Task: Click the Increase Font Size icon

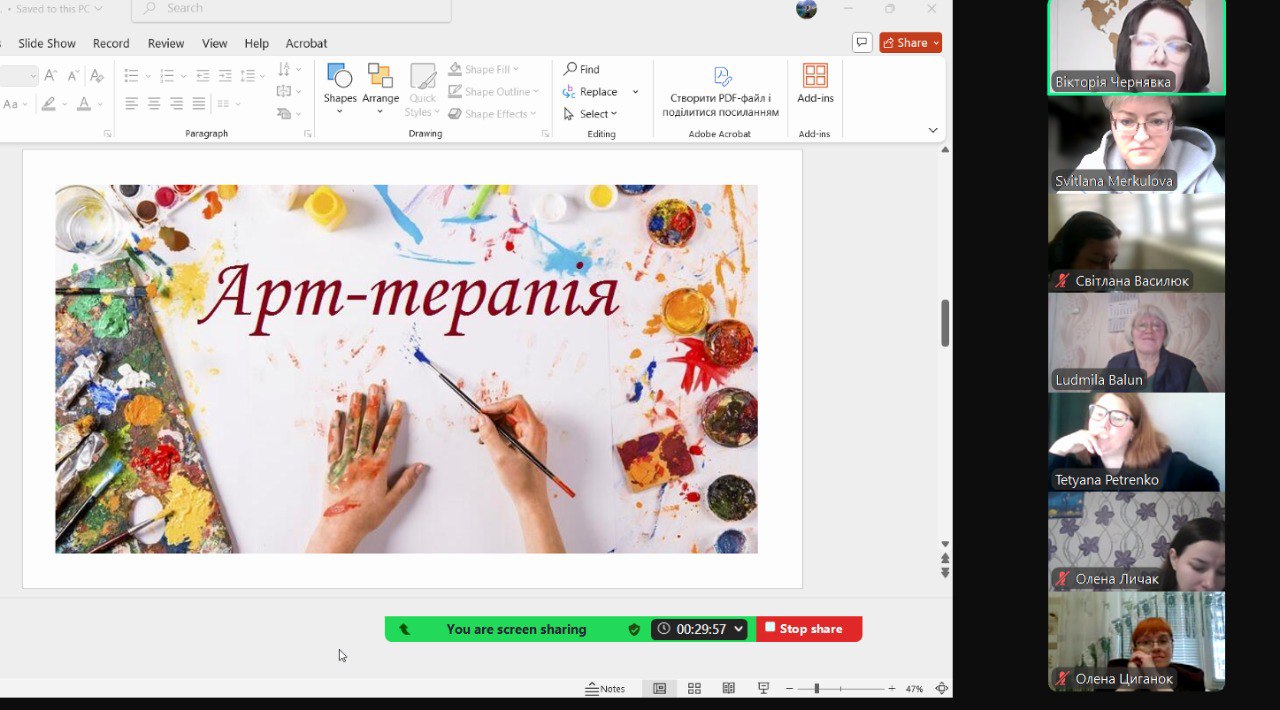Action: click(51, 76)
